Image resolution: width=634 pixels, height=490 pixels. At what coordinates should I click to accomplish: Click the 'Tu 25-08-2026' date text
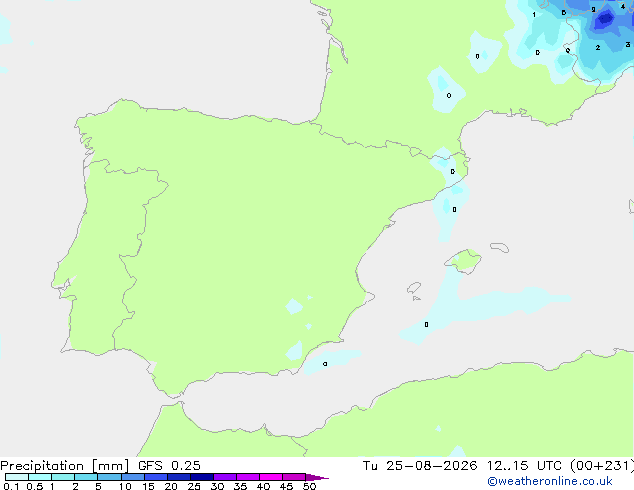coord(420,466)
